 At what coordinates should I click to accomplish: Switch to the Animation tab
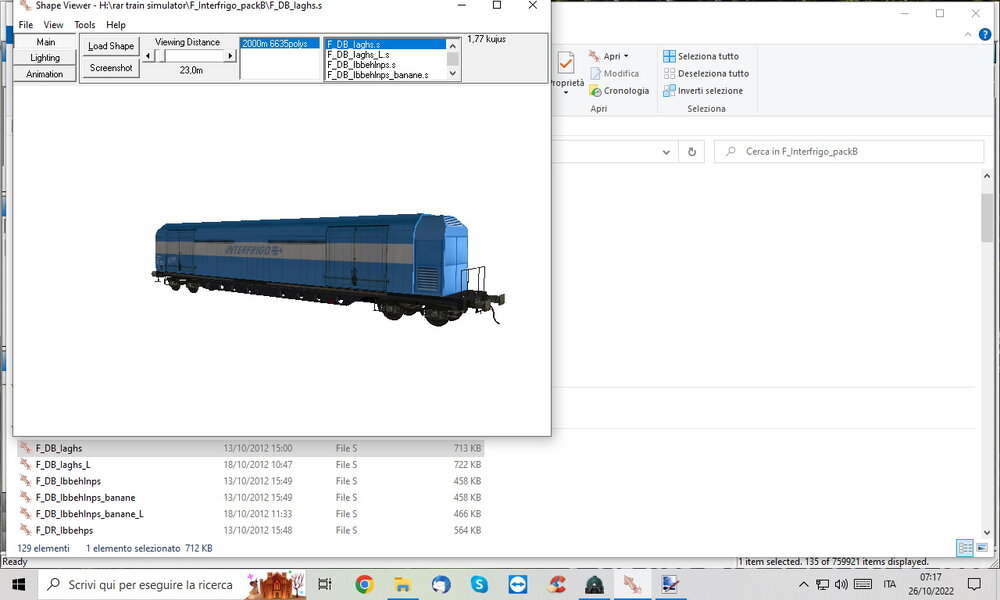coord(45,74)
